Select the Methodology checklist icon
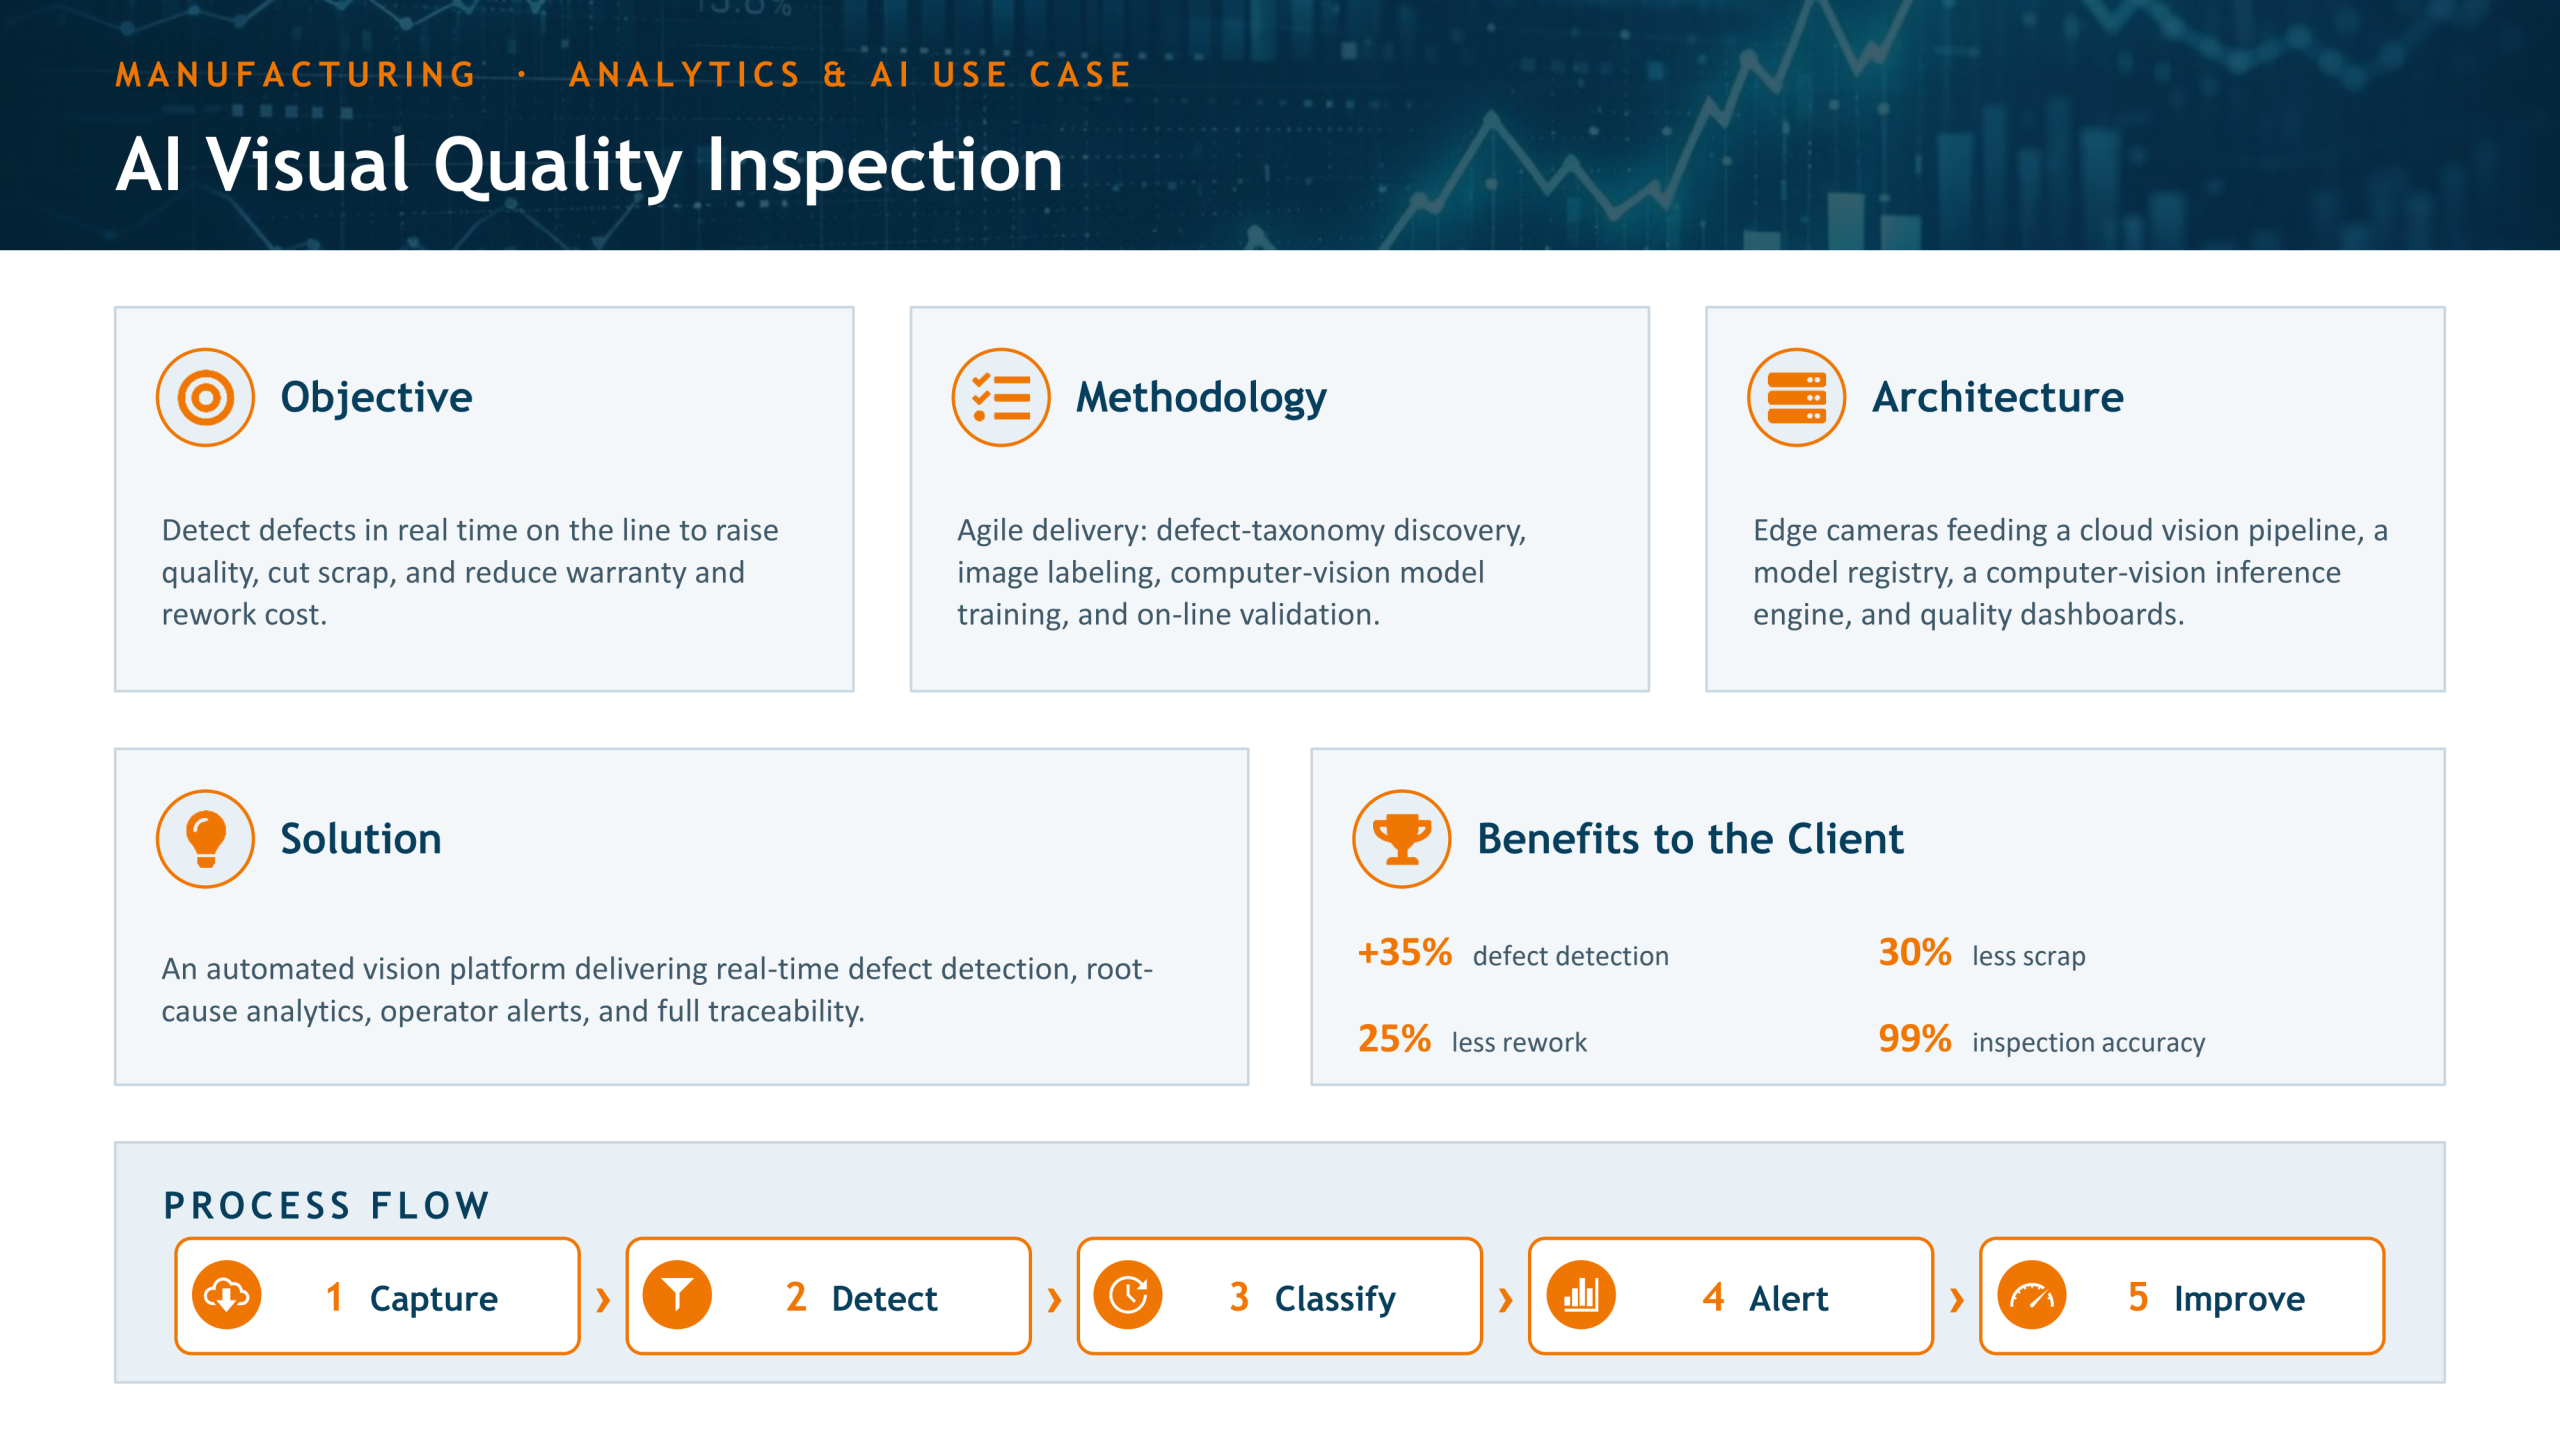This screenshot has width=2560, height=1440. pos(1000,398)
